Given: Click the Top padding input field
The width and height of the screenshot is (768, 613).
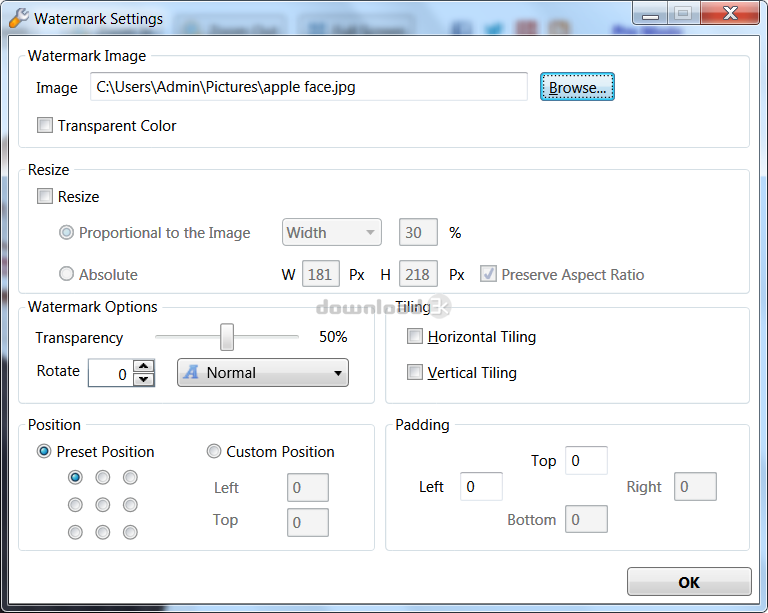Looking at the screenshot, I should [x=586, y=461].
